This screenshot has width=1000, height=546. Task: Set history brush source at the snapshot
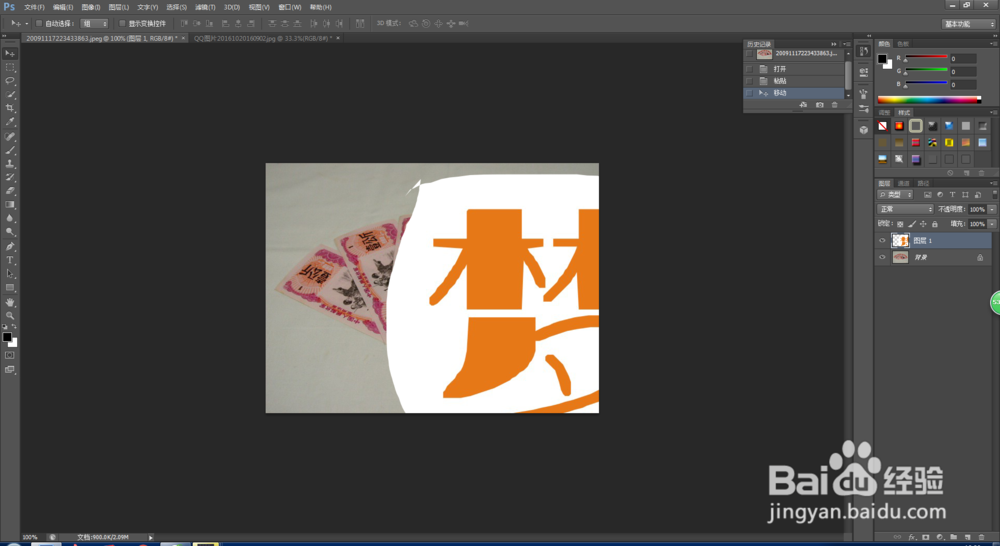click(x=749, y=54)
